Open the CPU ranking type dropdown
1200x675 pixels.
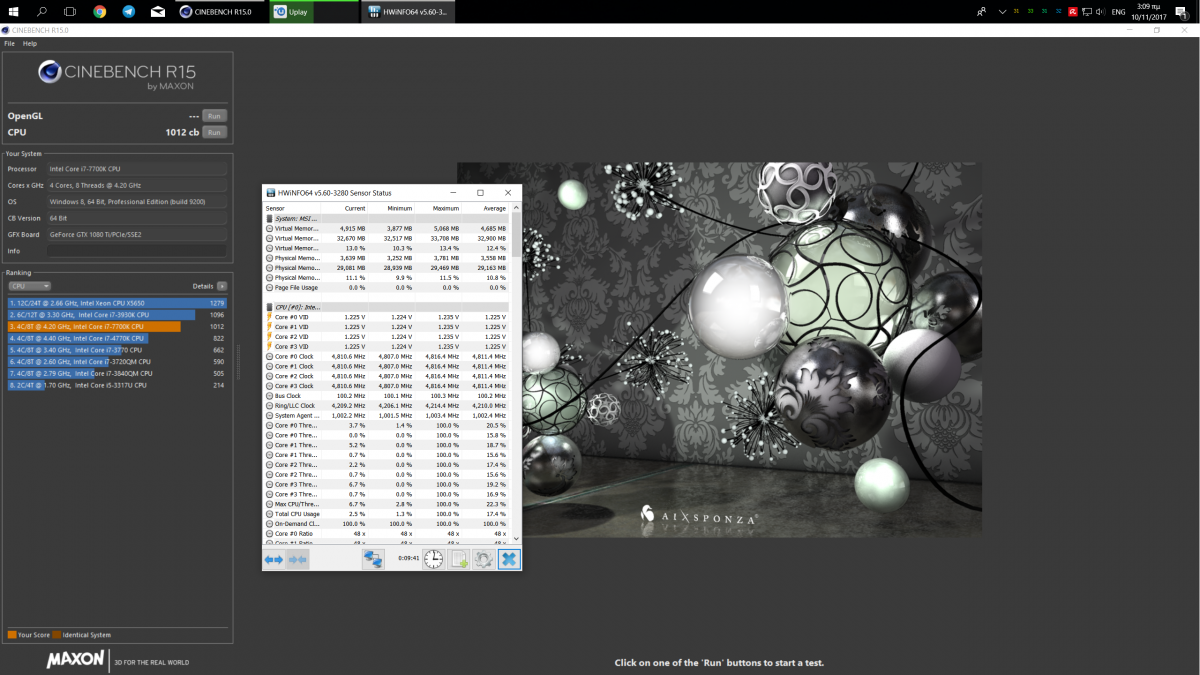click(29, 286)
